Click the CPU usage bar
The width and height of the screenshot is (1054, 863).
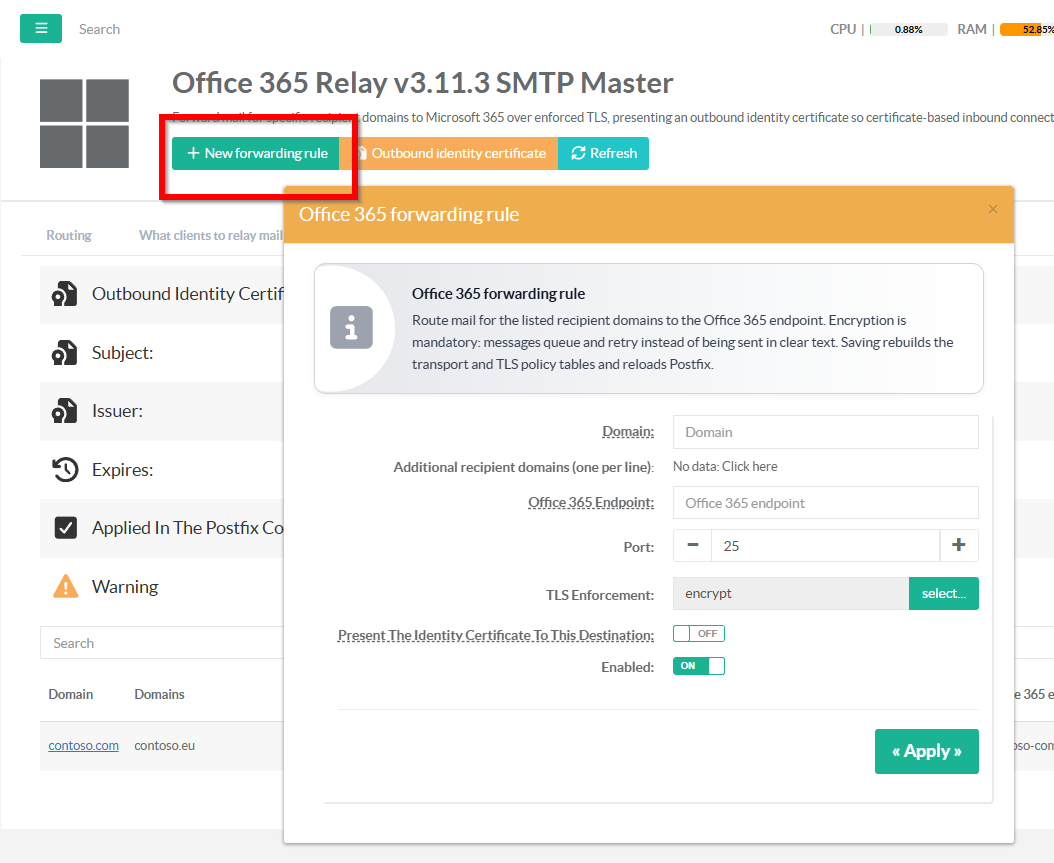tap(909, 30)
